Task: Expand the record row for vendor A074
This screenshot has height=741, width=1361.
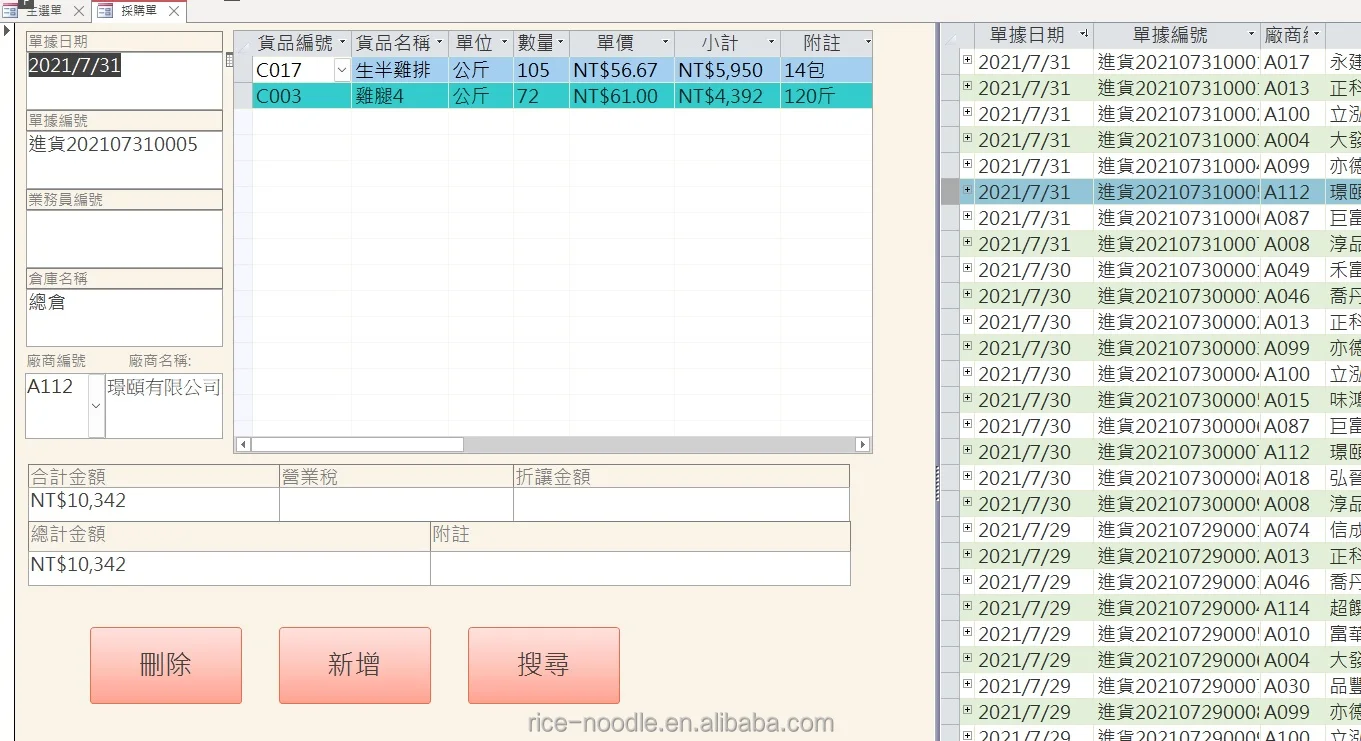Action: click(967, 528)
